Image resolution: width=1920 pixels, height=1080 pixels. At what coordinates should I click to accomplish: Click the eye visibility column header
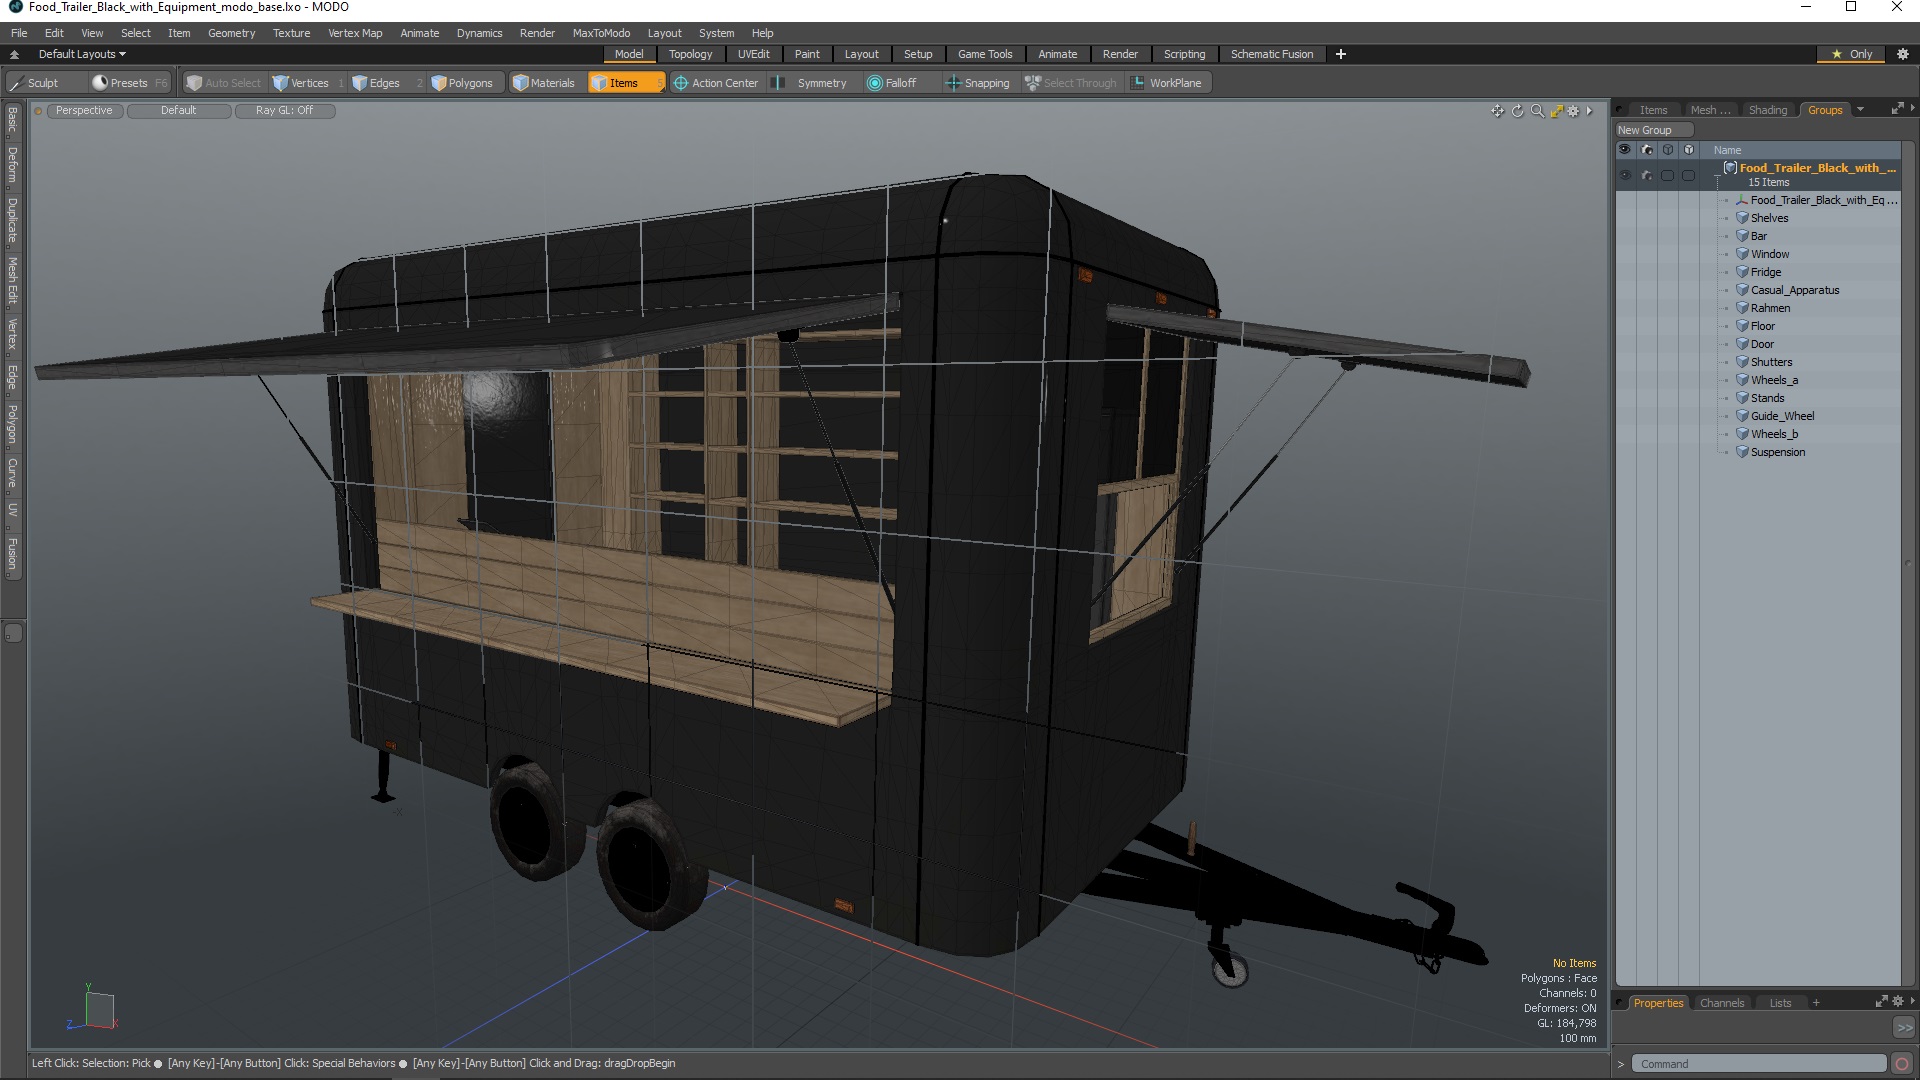point(1625,150)
